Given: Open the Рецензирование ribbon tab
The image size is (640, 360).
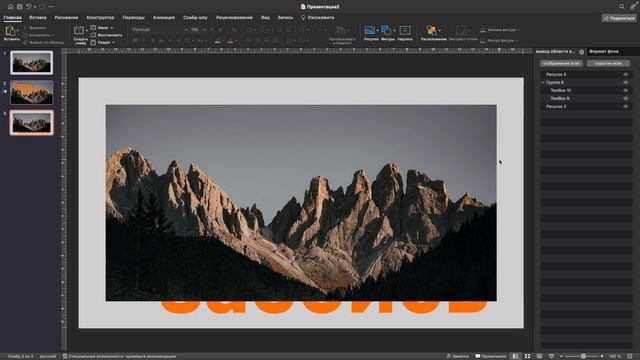Looking at the screenshot, I should coord(234,18).
